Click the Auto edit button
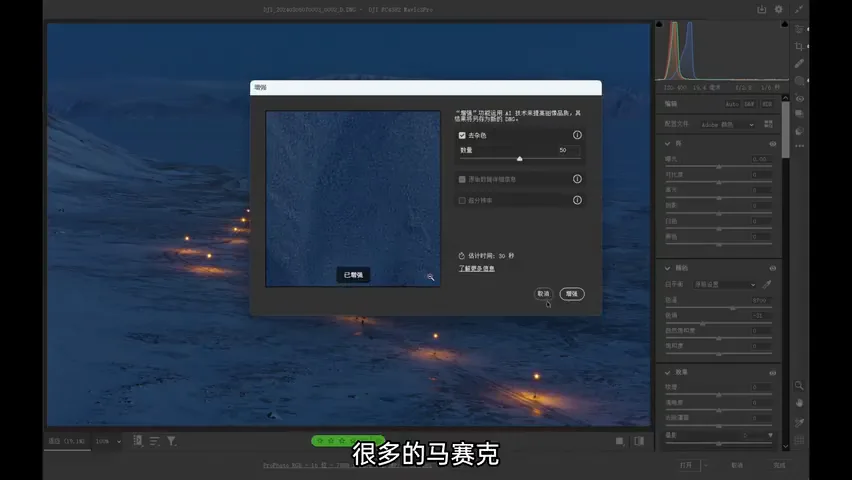Image resolution: width=852 pixels, height=480 pixels. pyautogui.click(x=732, y=104)
